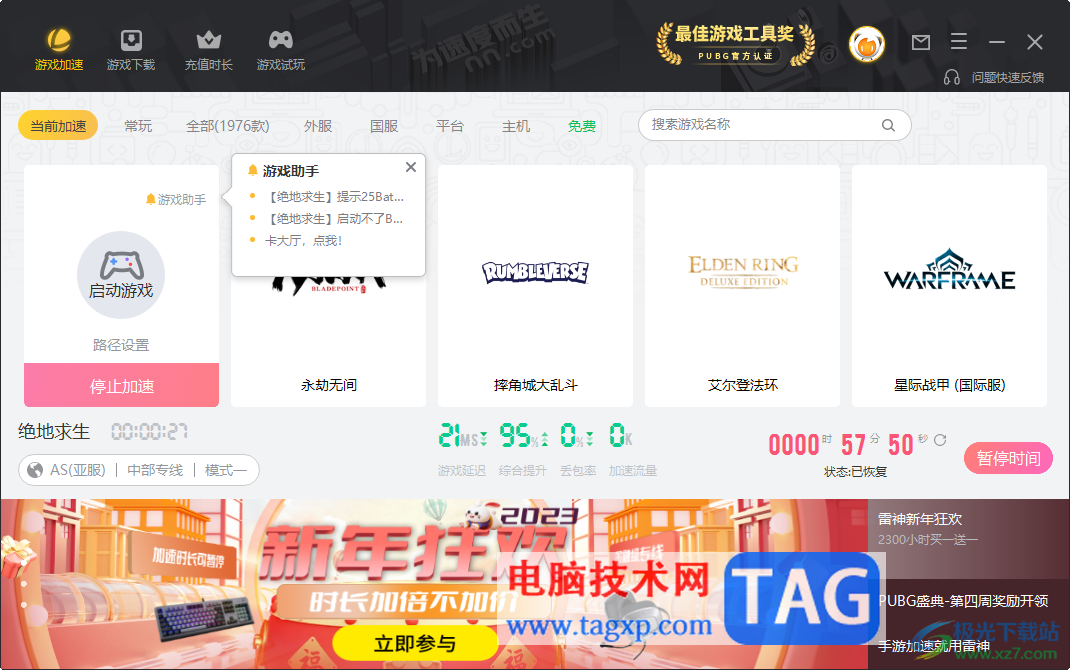Minimize the accelerator window
This screenshot has width=1070, height=670.
point(996,42)
